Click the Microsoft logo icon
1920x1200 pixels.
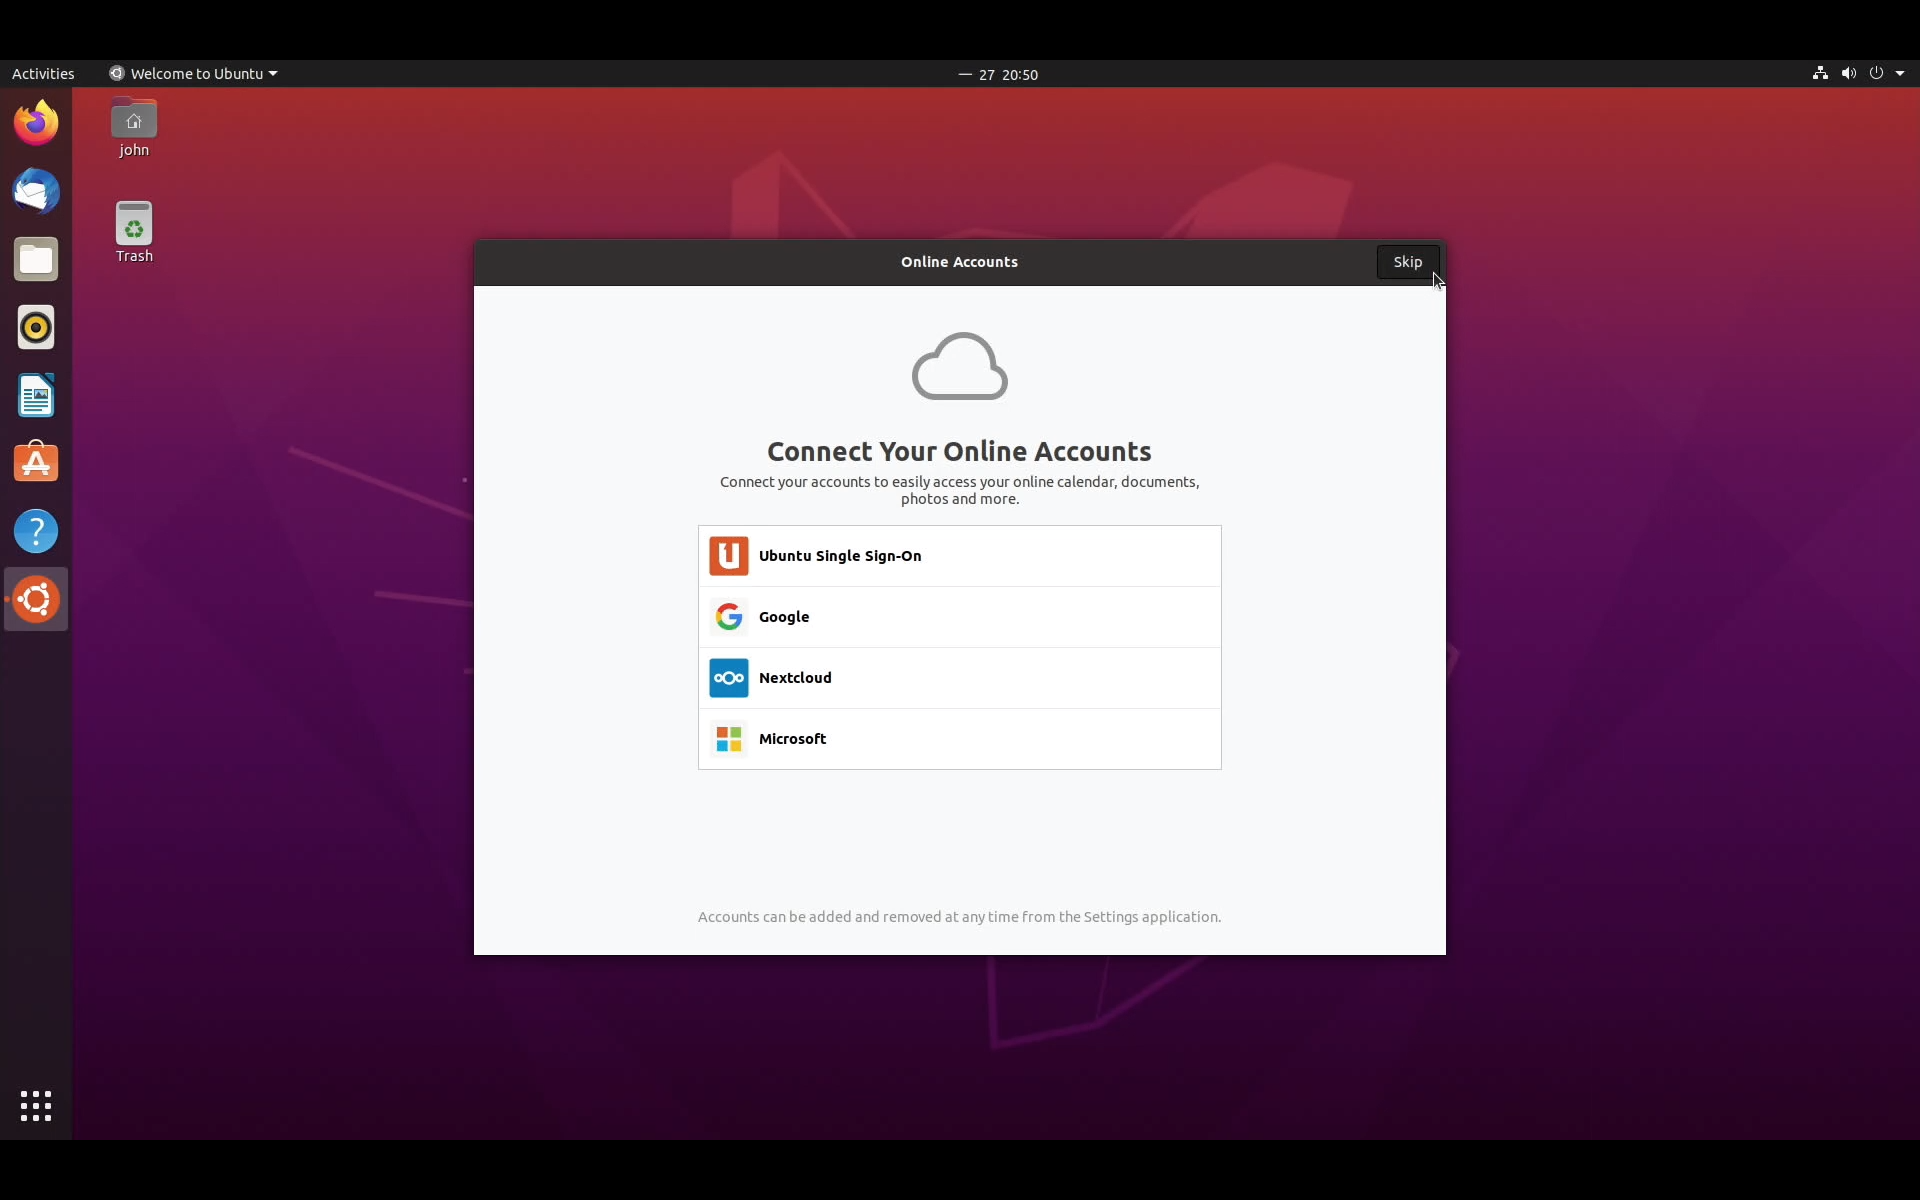pos(729,739)
